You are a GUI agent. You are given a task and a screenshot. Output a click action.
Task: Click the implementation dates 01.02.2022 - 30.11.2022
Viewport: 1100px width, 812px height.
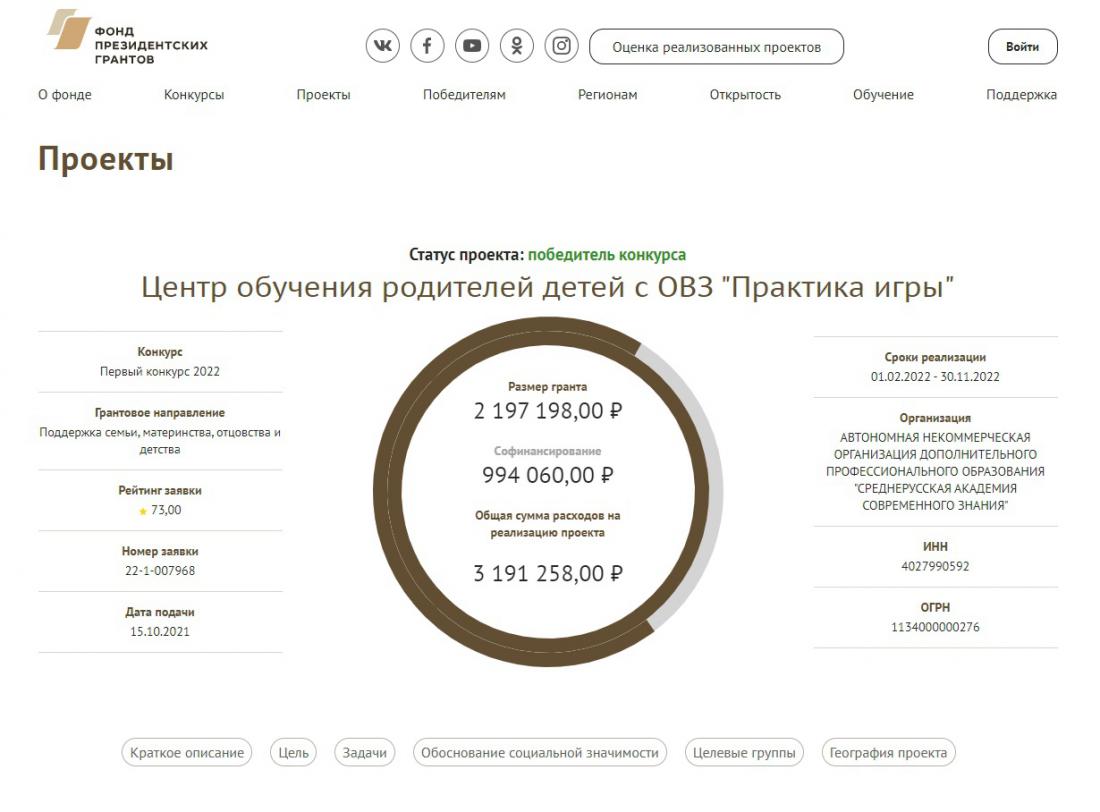pos(935,377)
